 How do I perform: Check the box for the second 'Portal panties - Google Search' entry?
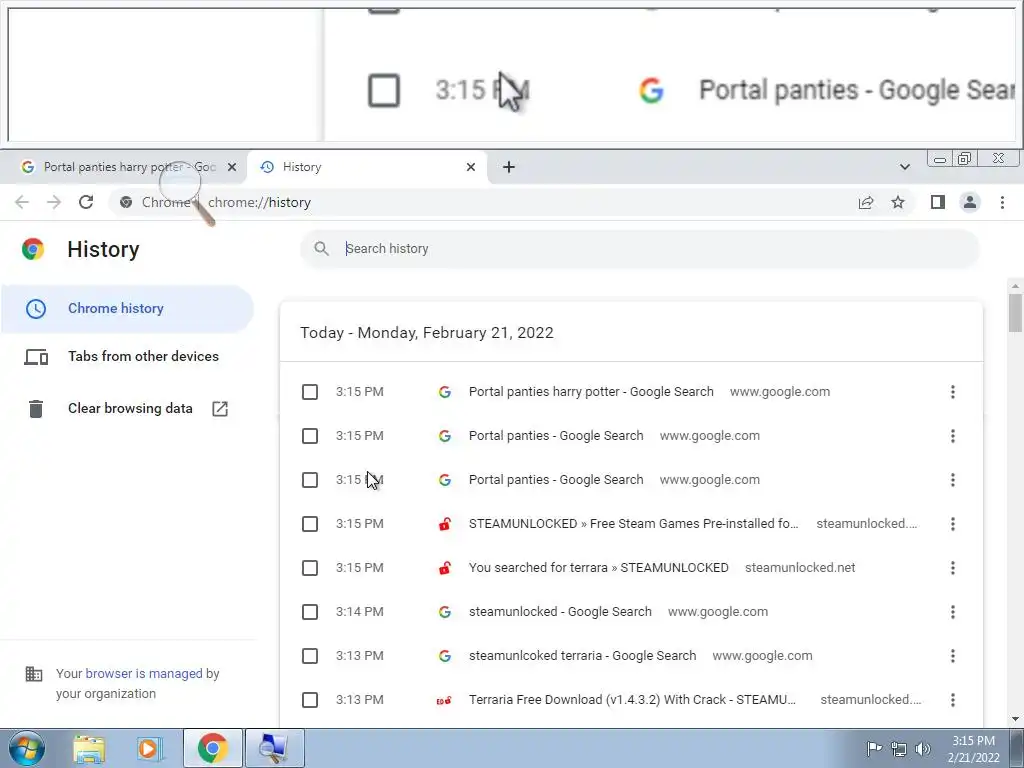coord(310,480)
